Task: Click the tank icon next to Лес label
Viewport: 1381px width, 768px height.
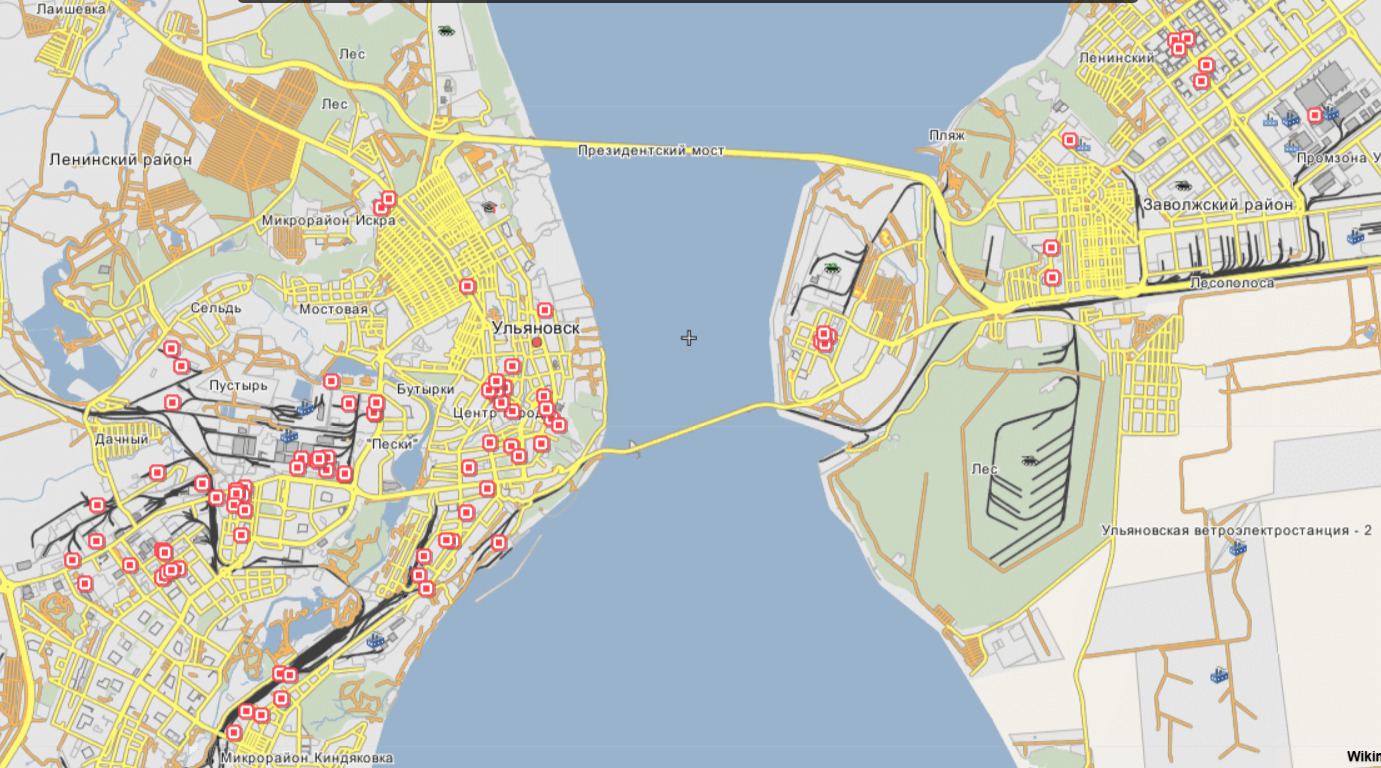Action: (1029, 460)
